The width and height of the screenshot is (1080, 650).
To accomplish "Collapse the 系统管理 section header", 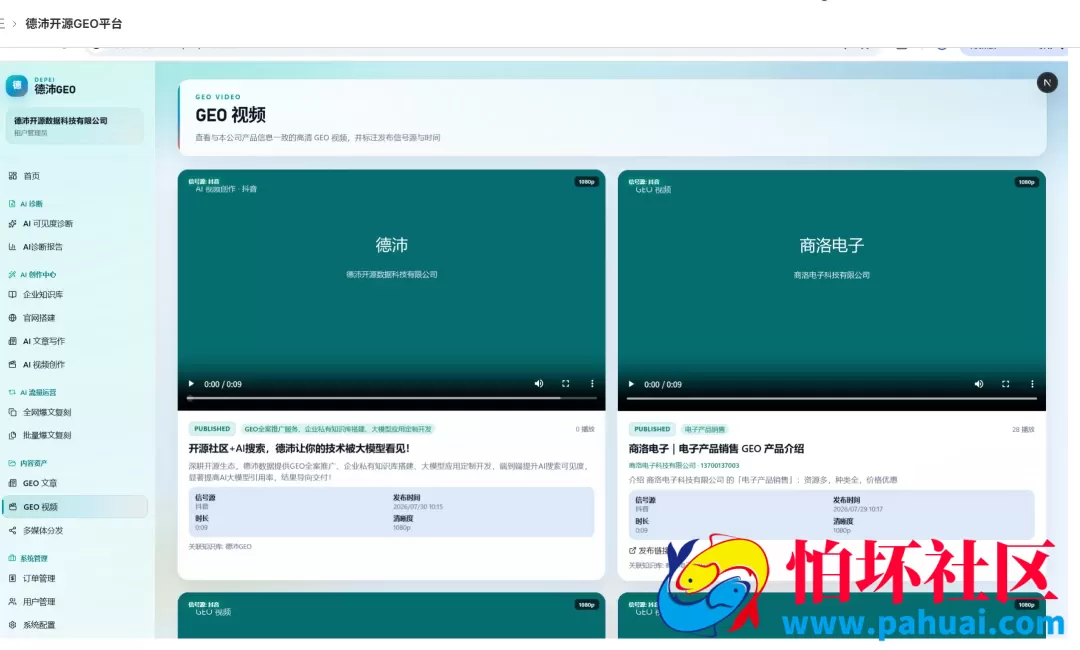I will (28, 558).
